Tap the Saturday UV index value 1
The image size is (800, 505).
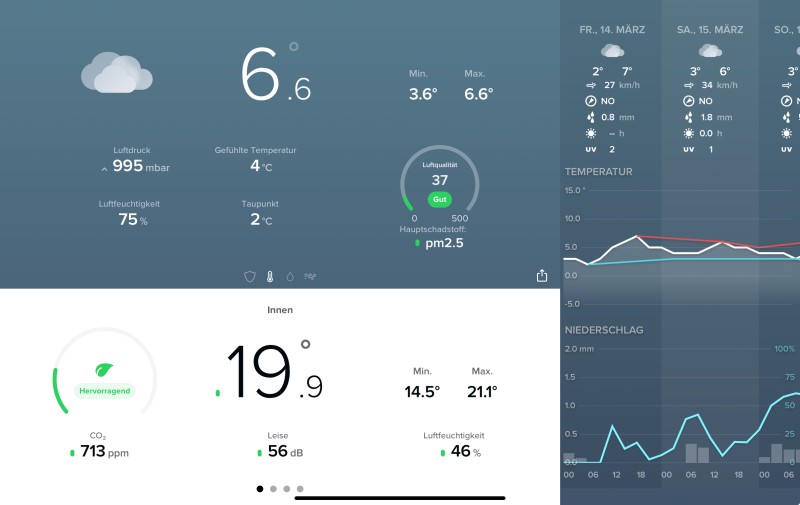coord(711,149)
